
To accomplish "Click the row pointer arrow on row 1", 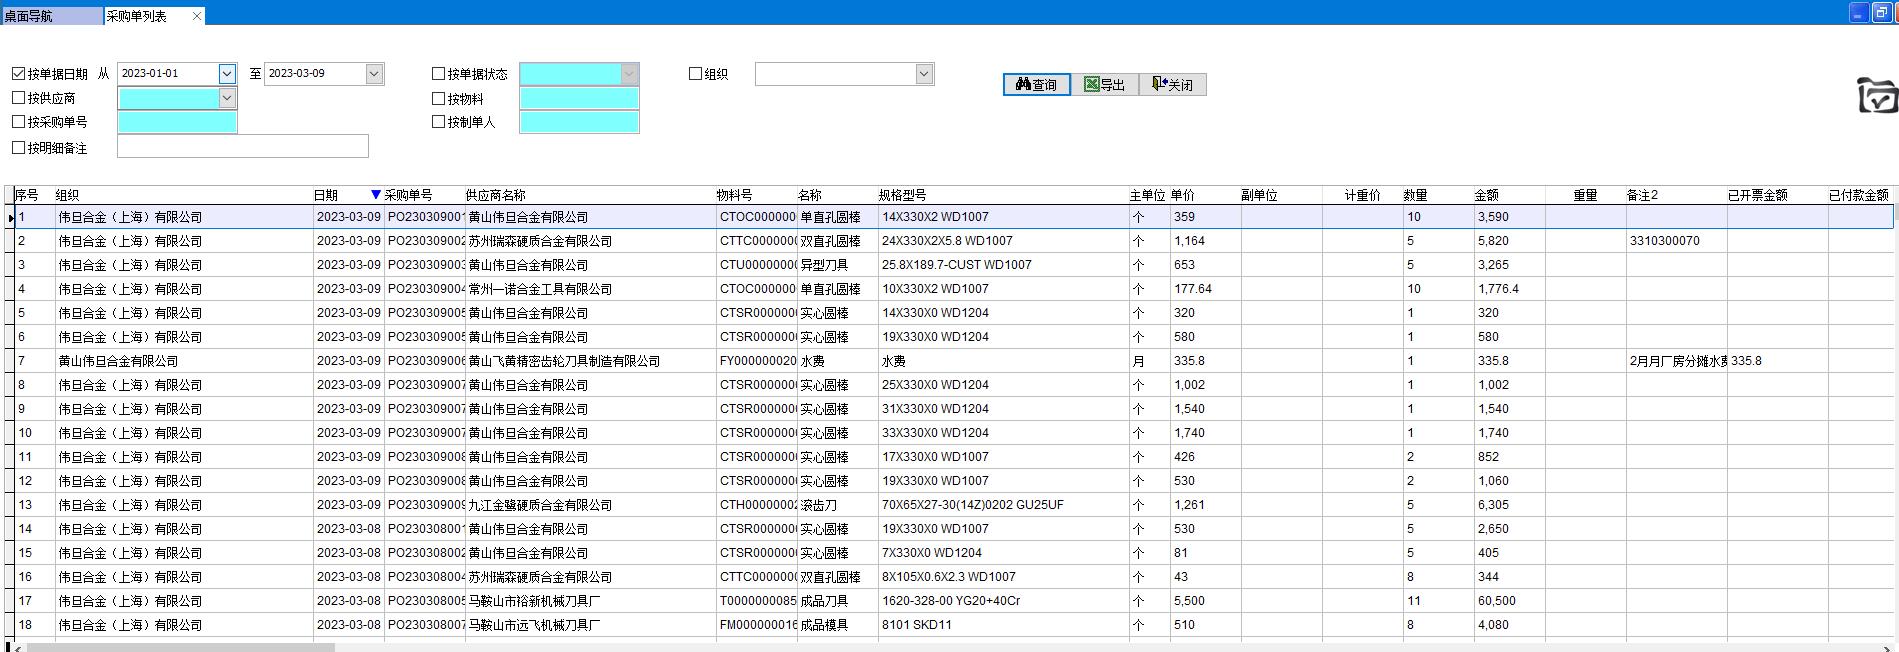I will click(x=10, y=218).
